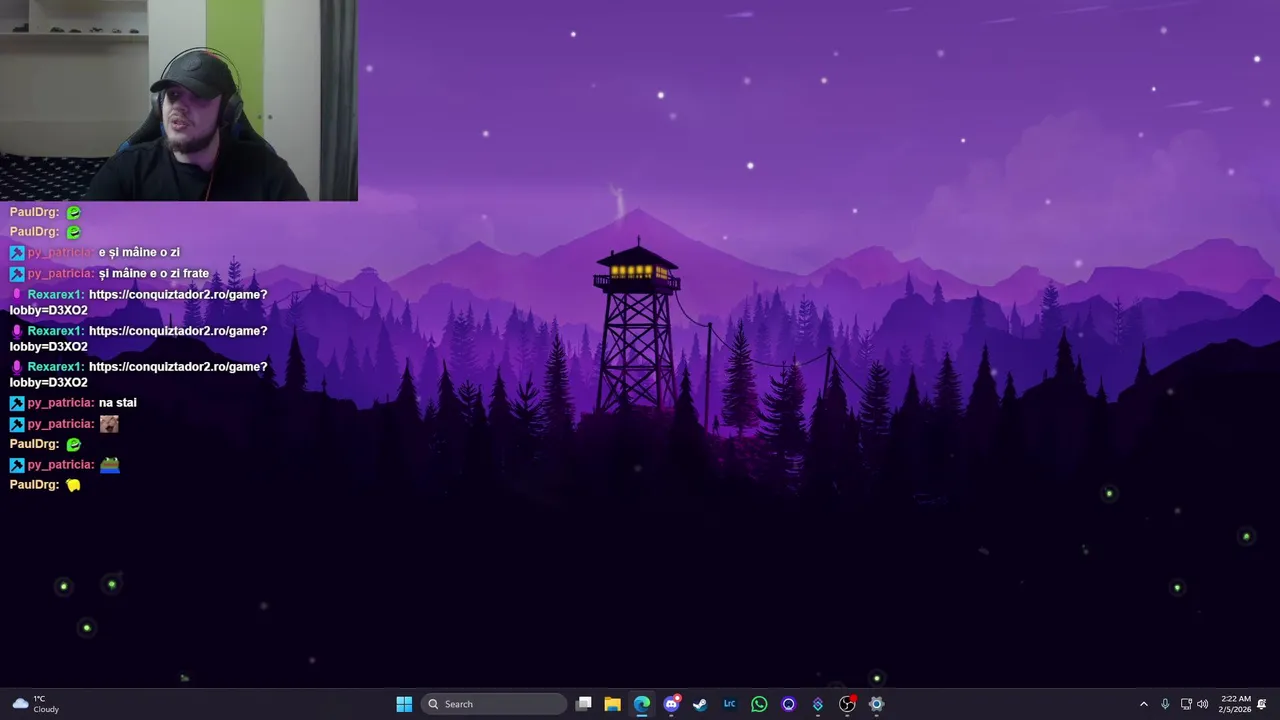The height and width of the screenshot is (720, 1280).
Task: Click the taskbar Search box
Action: [x=494, y=704]
